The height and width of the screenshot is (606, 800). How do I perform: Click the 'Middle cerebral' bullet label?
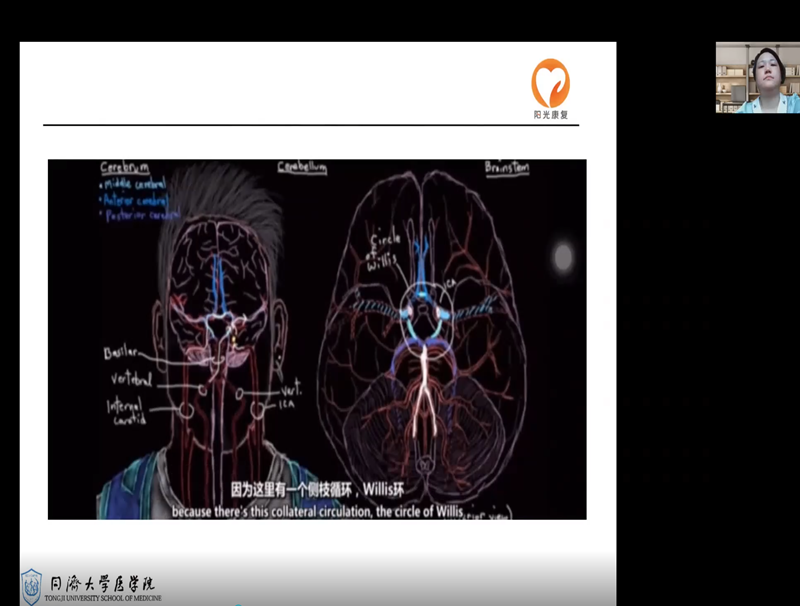(133, 184)
